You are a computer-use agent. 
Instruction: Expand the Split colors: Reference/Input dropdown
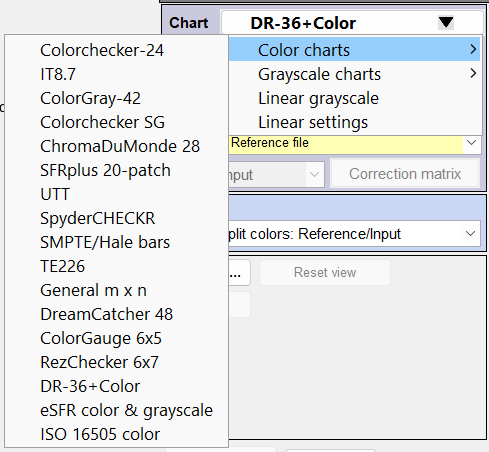[x=470, y=234]
